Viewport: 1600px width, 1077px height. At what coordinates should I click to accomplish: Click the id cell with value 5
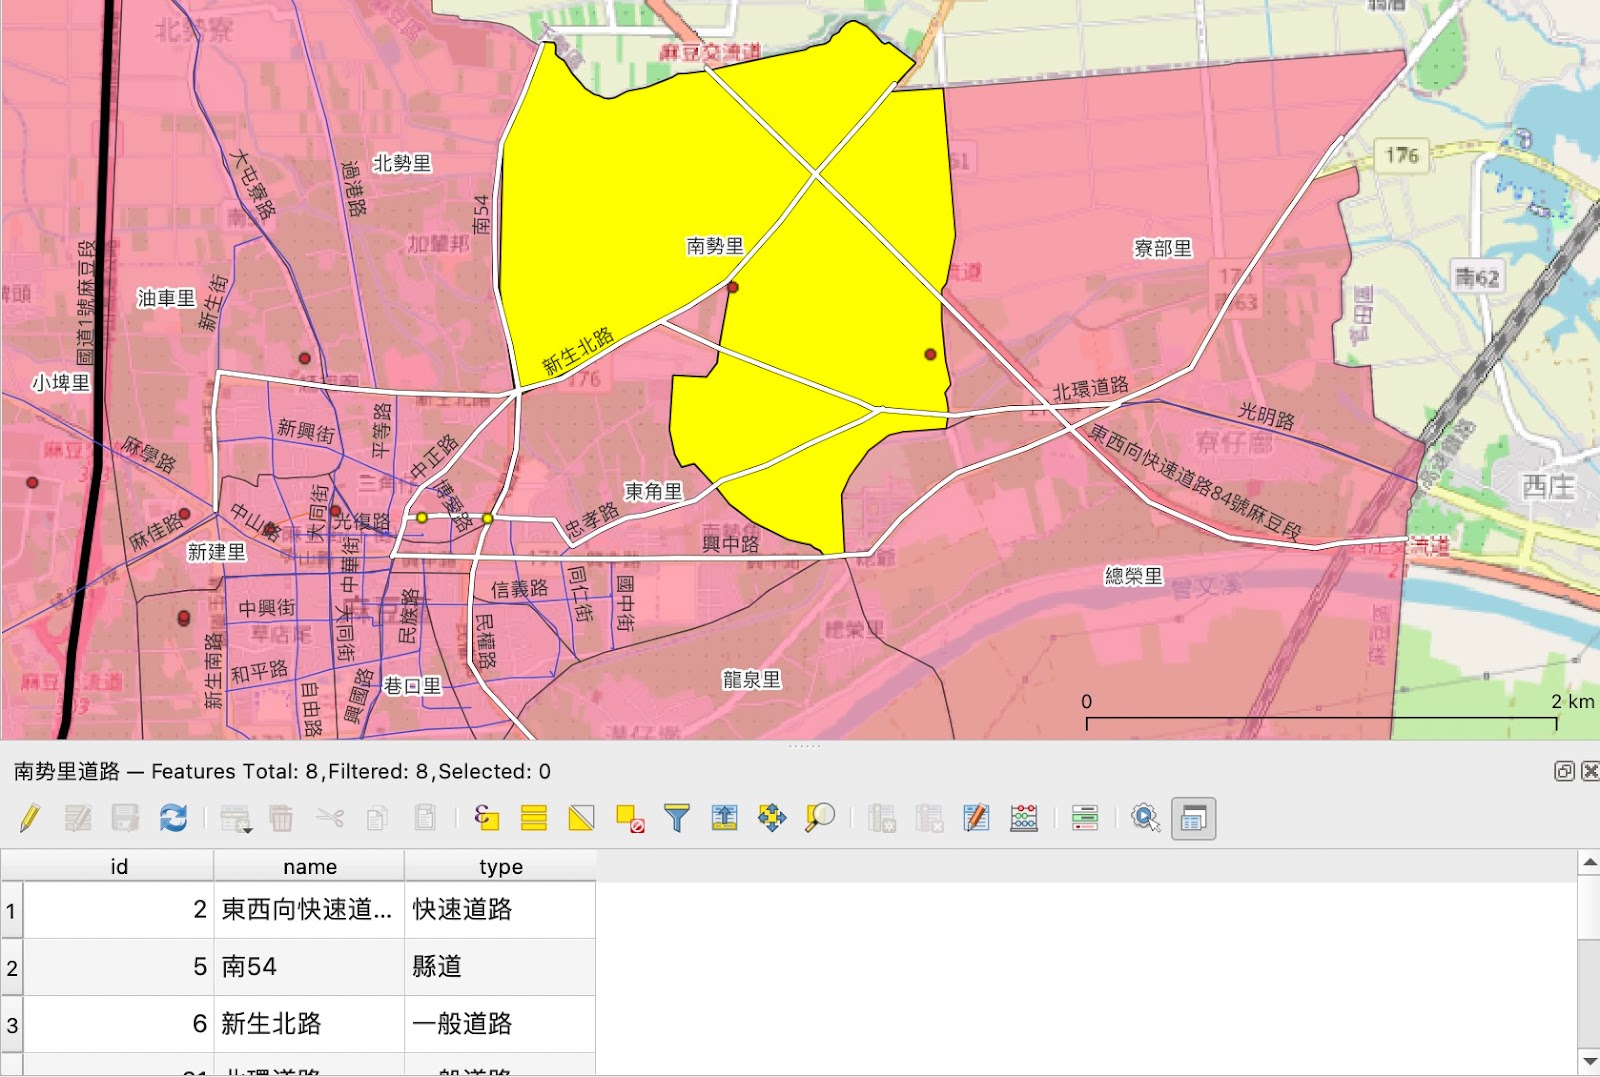[118, 967]
